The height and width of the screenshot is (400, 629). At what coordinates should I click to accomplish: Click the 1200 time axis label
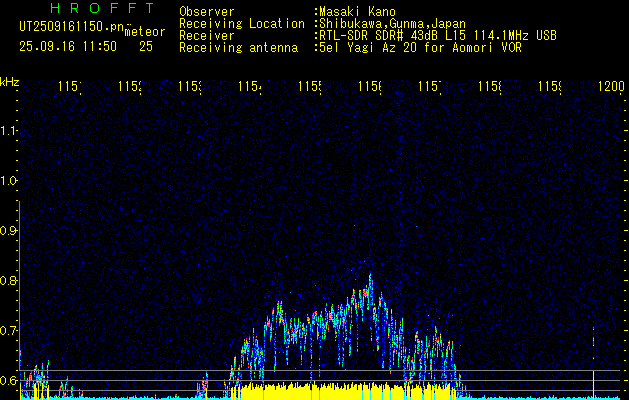[x=611, y=86]
